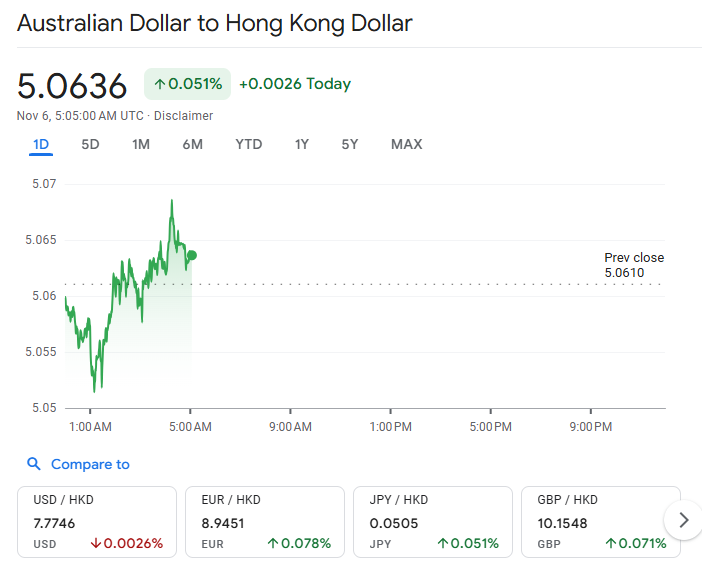Click the green current price dot on chart
This screenshot has height=579, width=702.
[191, 255]
